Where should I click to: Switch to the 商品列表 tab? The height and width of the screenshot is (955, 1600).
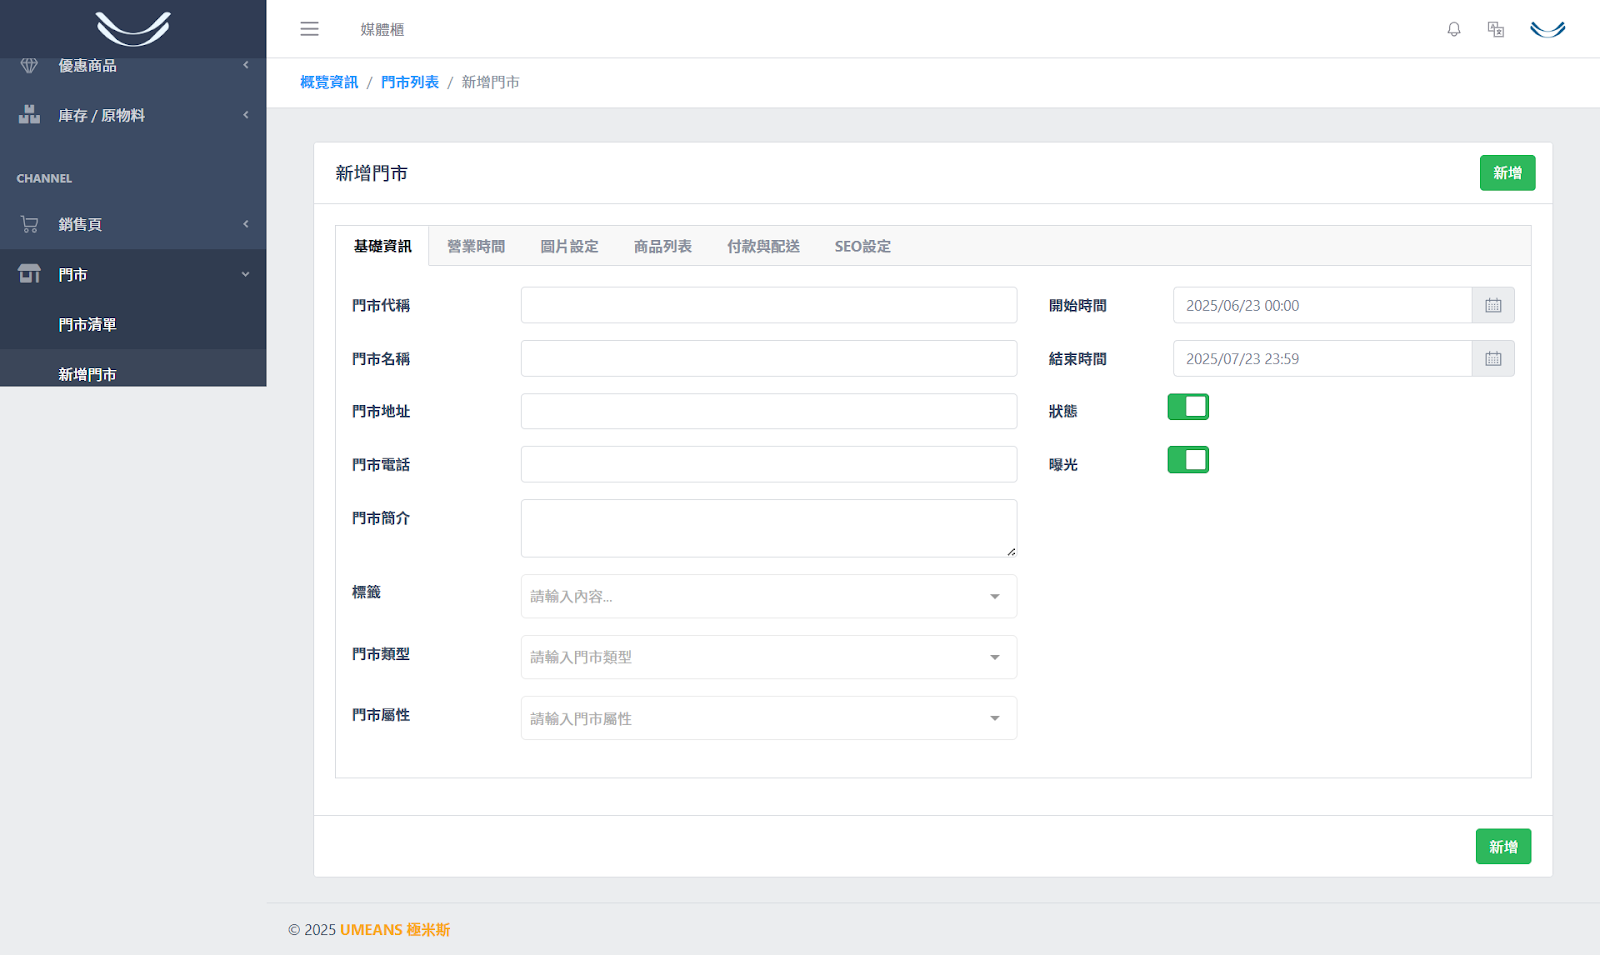(x=663, y=246)
